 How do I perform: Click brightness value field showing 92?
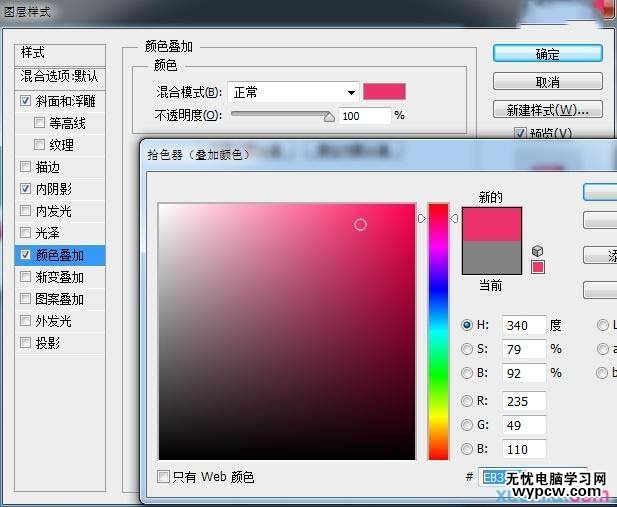click(x=524, y=373)
